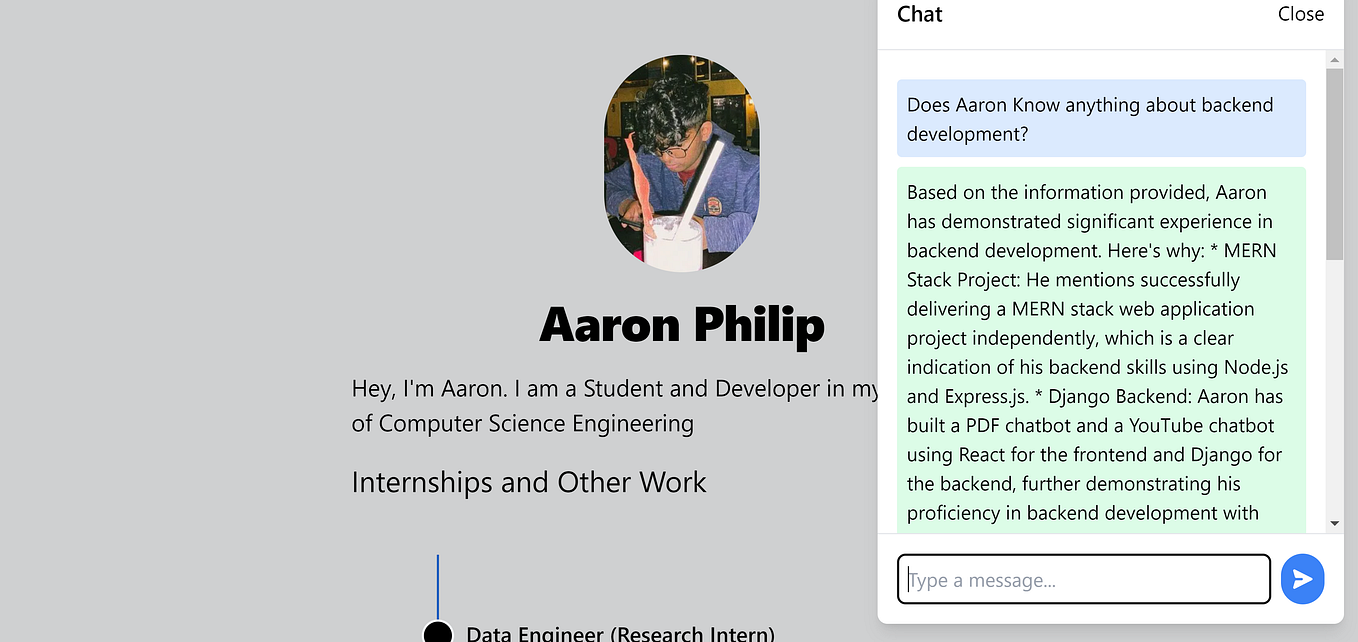Close the chat panel

coord(1300,14)
